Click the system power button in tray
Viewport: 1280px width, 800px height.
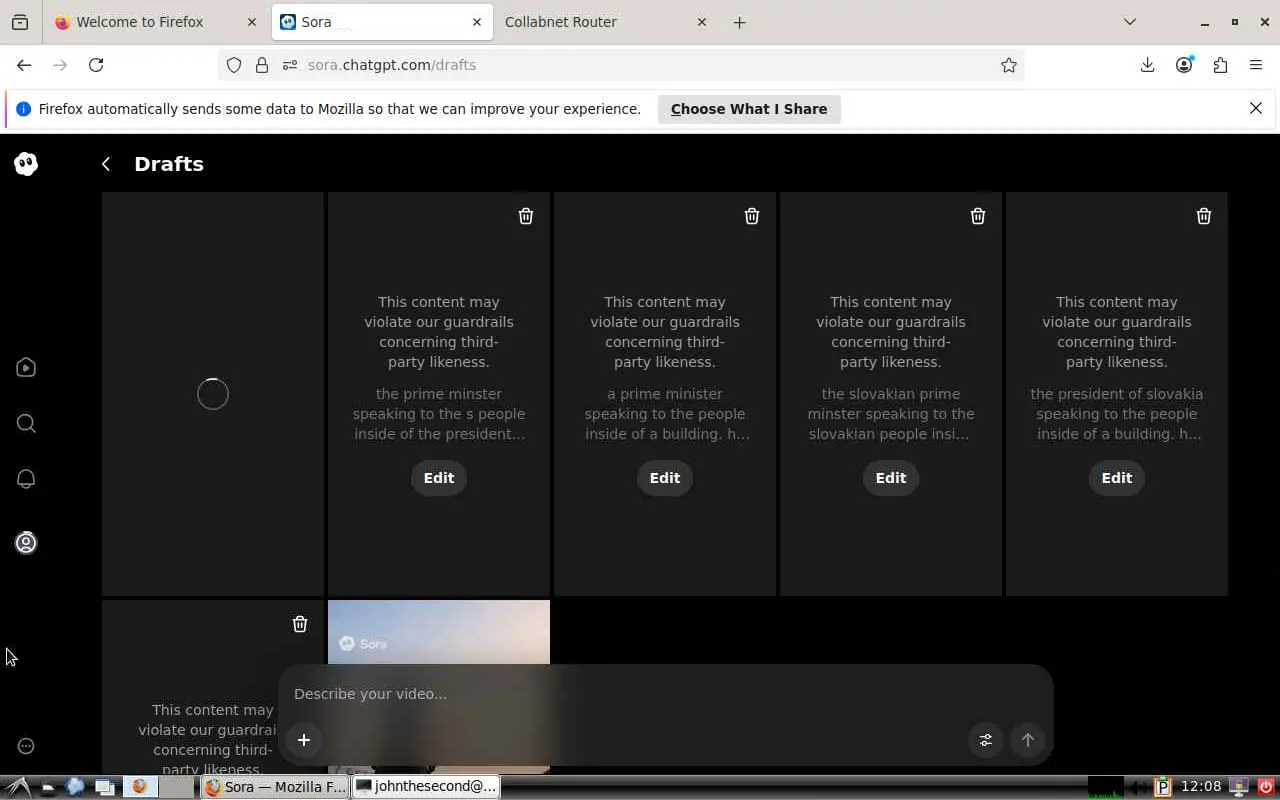(1265, 787)
